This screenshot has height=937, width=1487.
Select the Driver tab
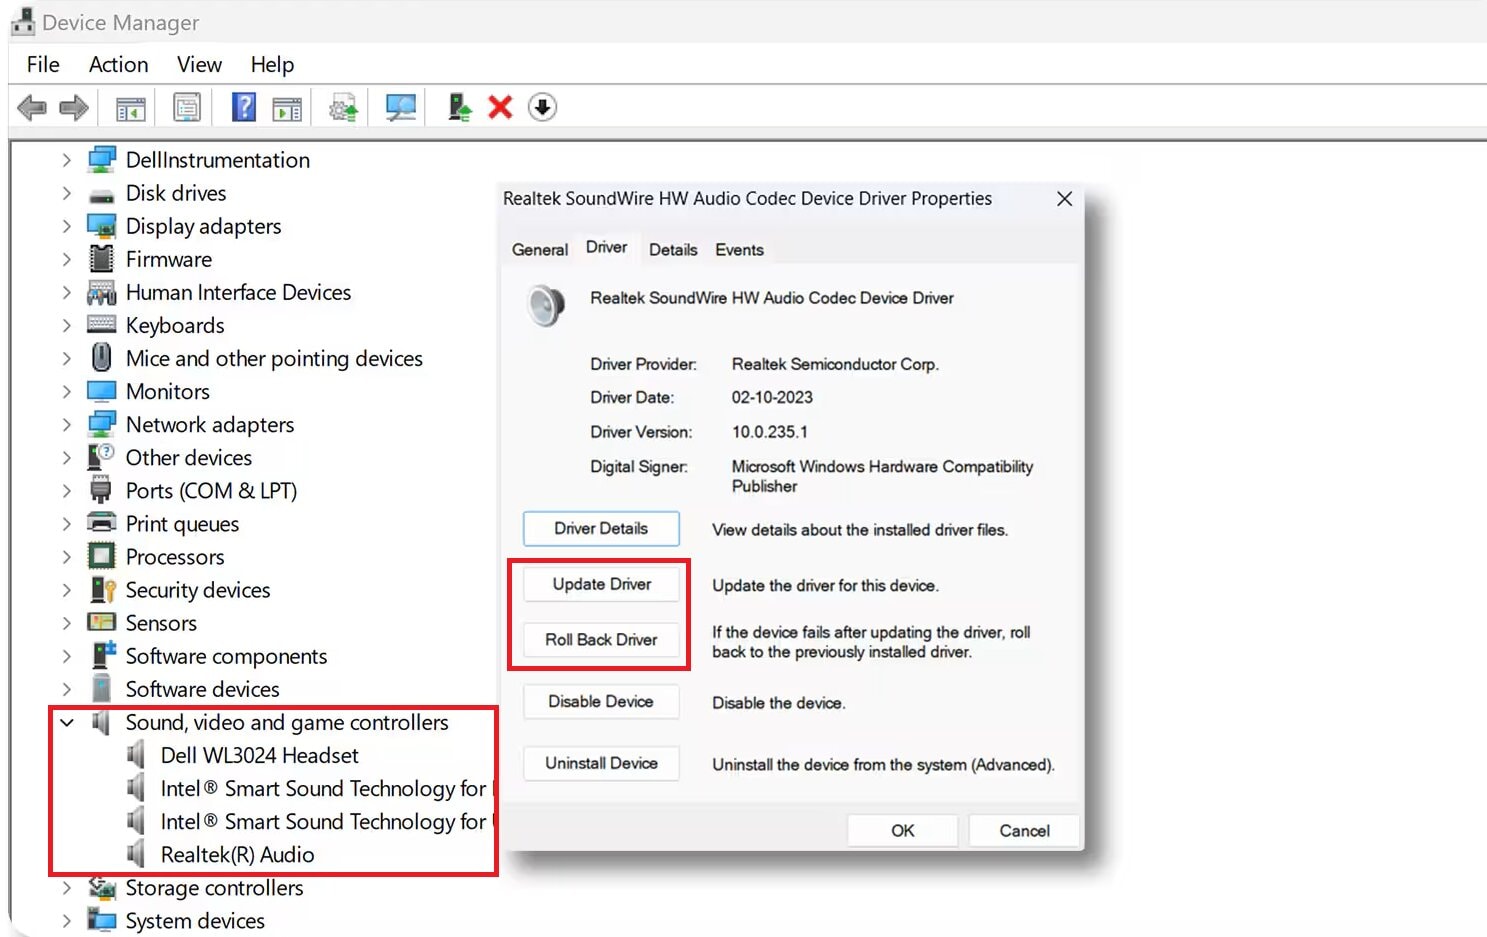tap(607, 247)
